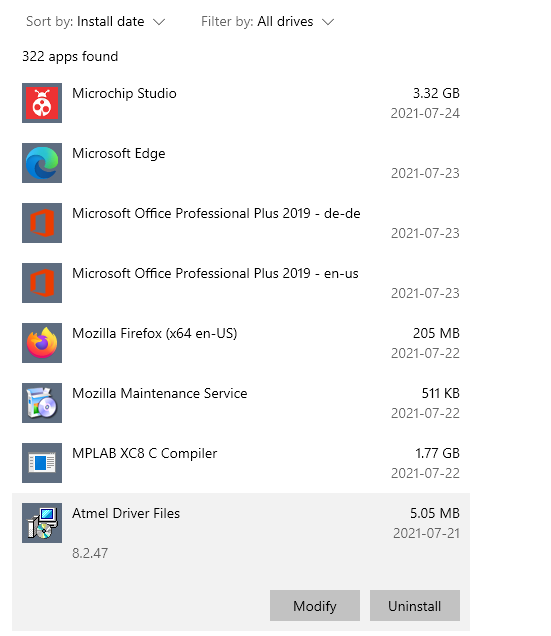Screen dimensions: 551x636
Task: Select Mozilla Firefox (x64 en-US) entry
Action: coord(241,343)
